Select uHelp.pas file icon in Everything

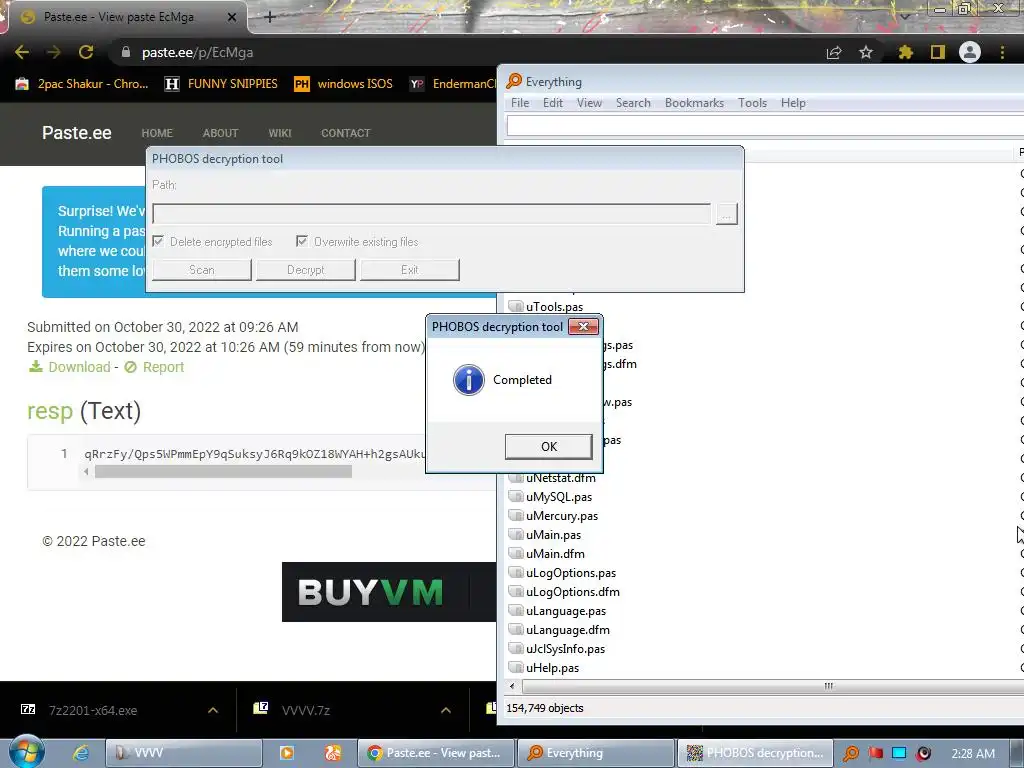(x=516, y=667)
